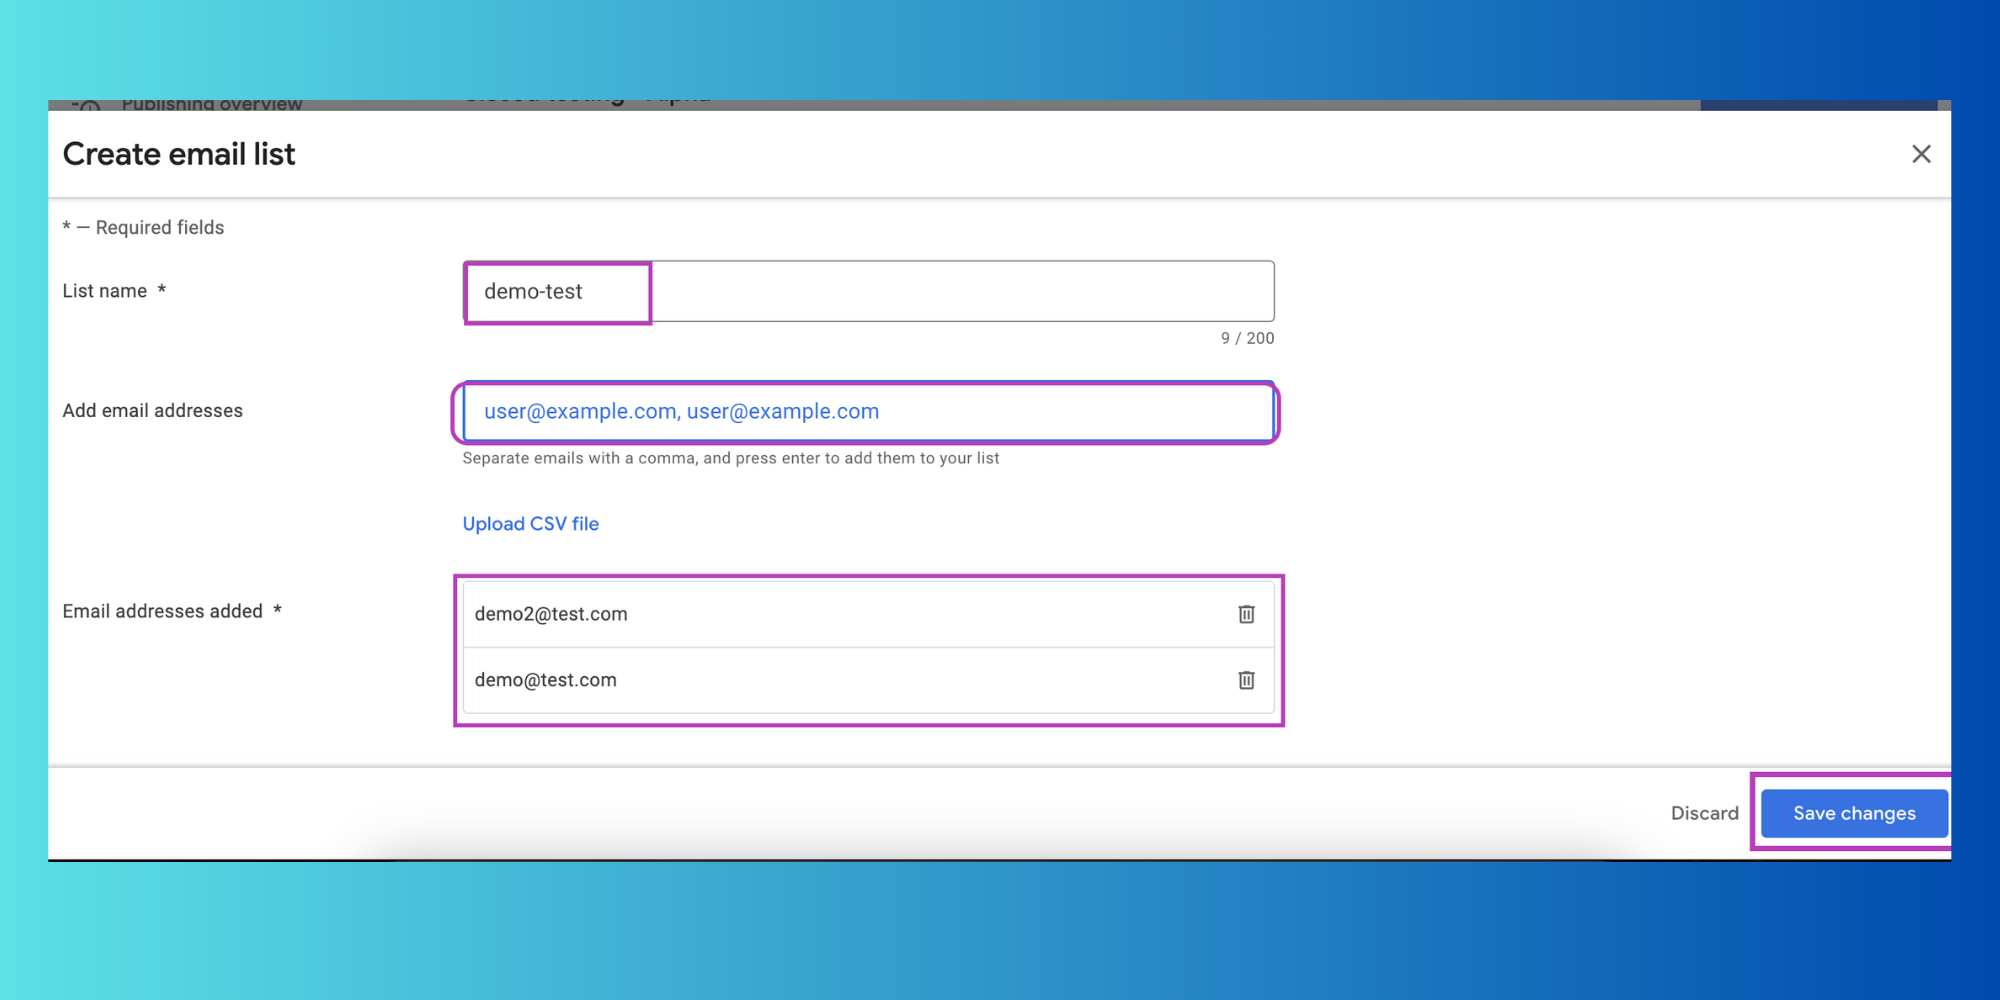Delete demo2@test.com using its trash icon
Viewport: 2000px width, 1000px height.
[1246, 614]
